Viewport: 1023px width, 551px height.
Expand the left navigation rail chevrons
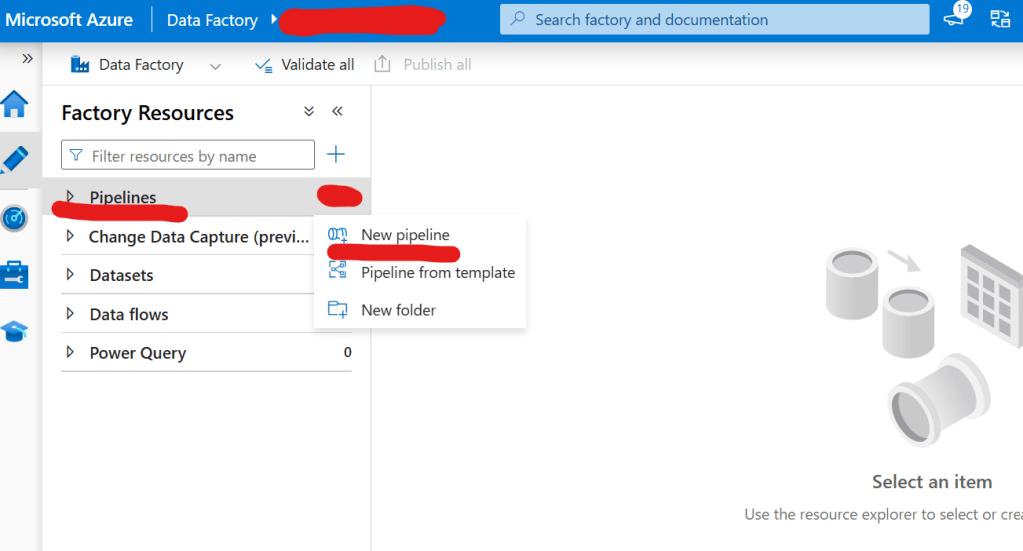pos(27,59)
